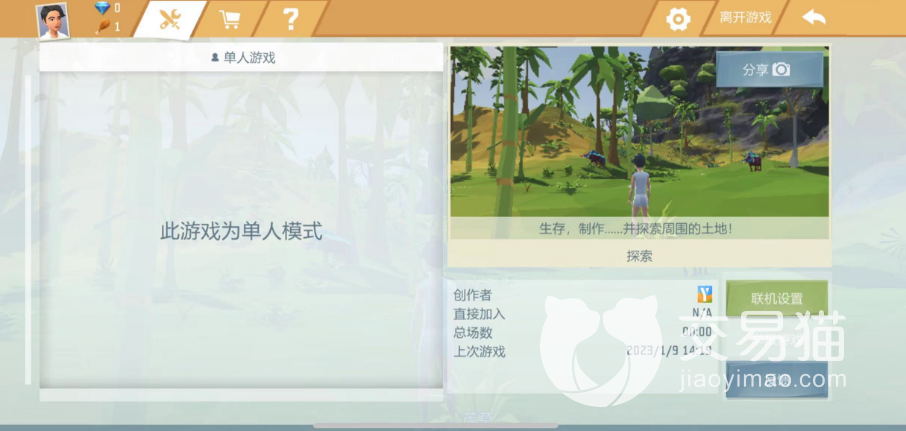Viewport: 906px width, 431px height.
Task: Click the 分享 share camera button
Action: [x=769, y=70]
